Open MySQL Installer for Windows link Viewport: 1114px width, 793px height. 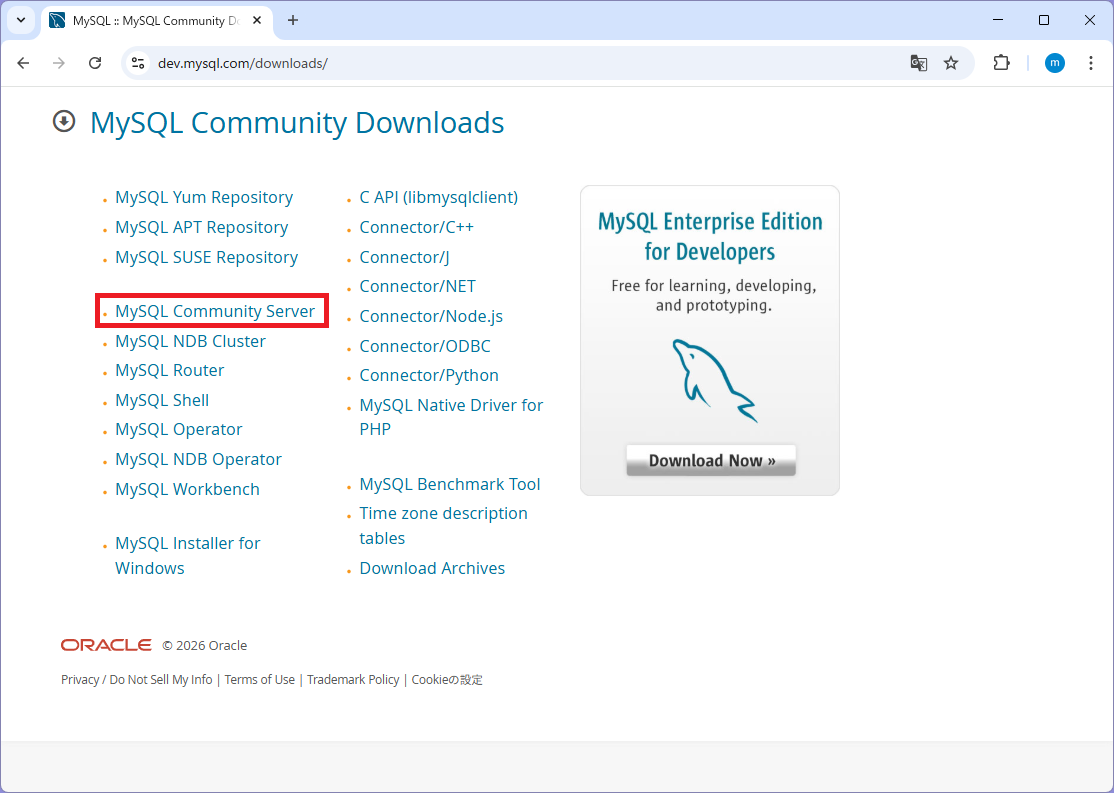(x=187, y=544)
